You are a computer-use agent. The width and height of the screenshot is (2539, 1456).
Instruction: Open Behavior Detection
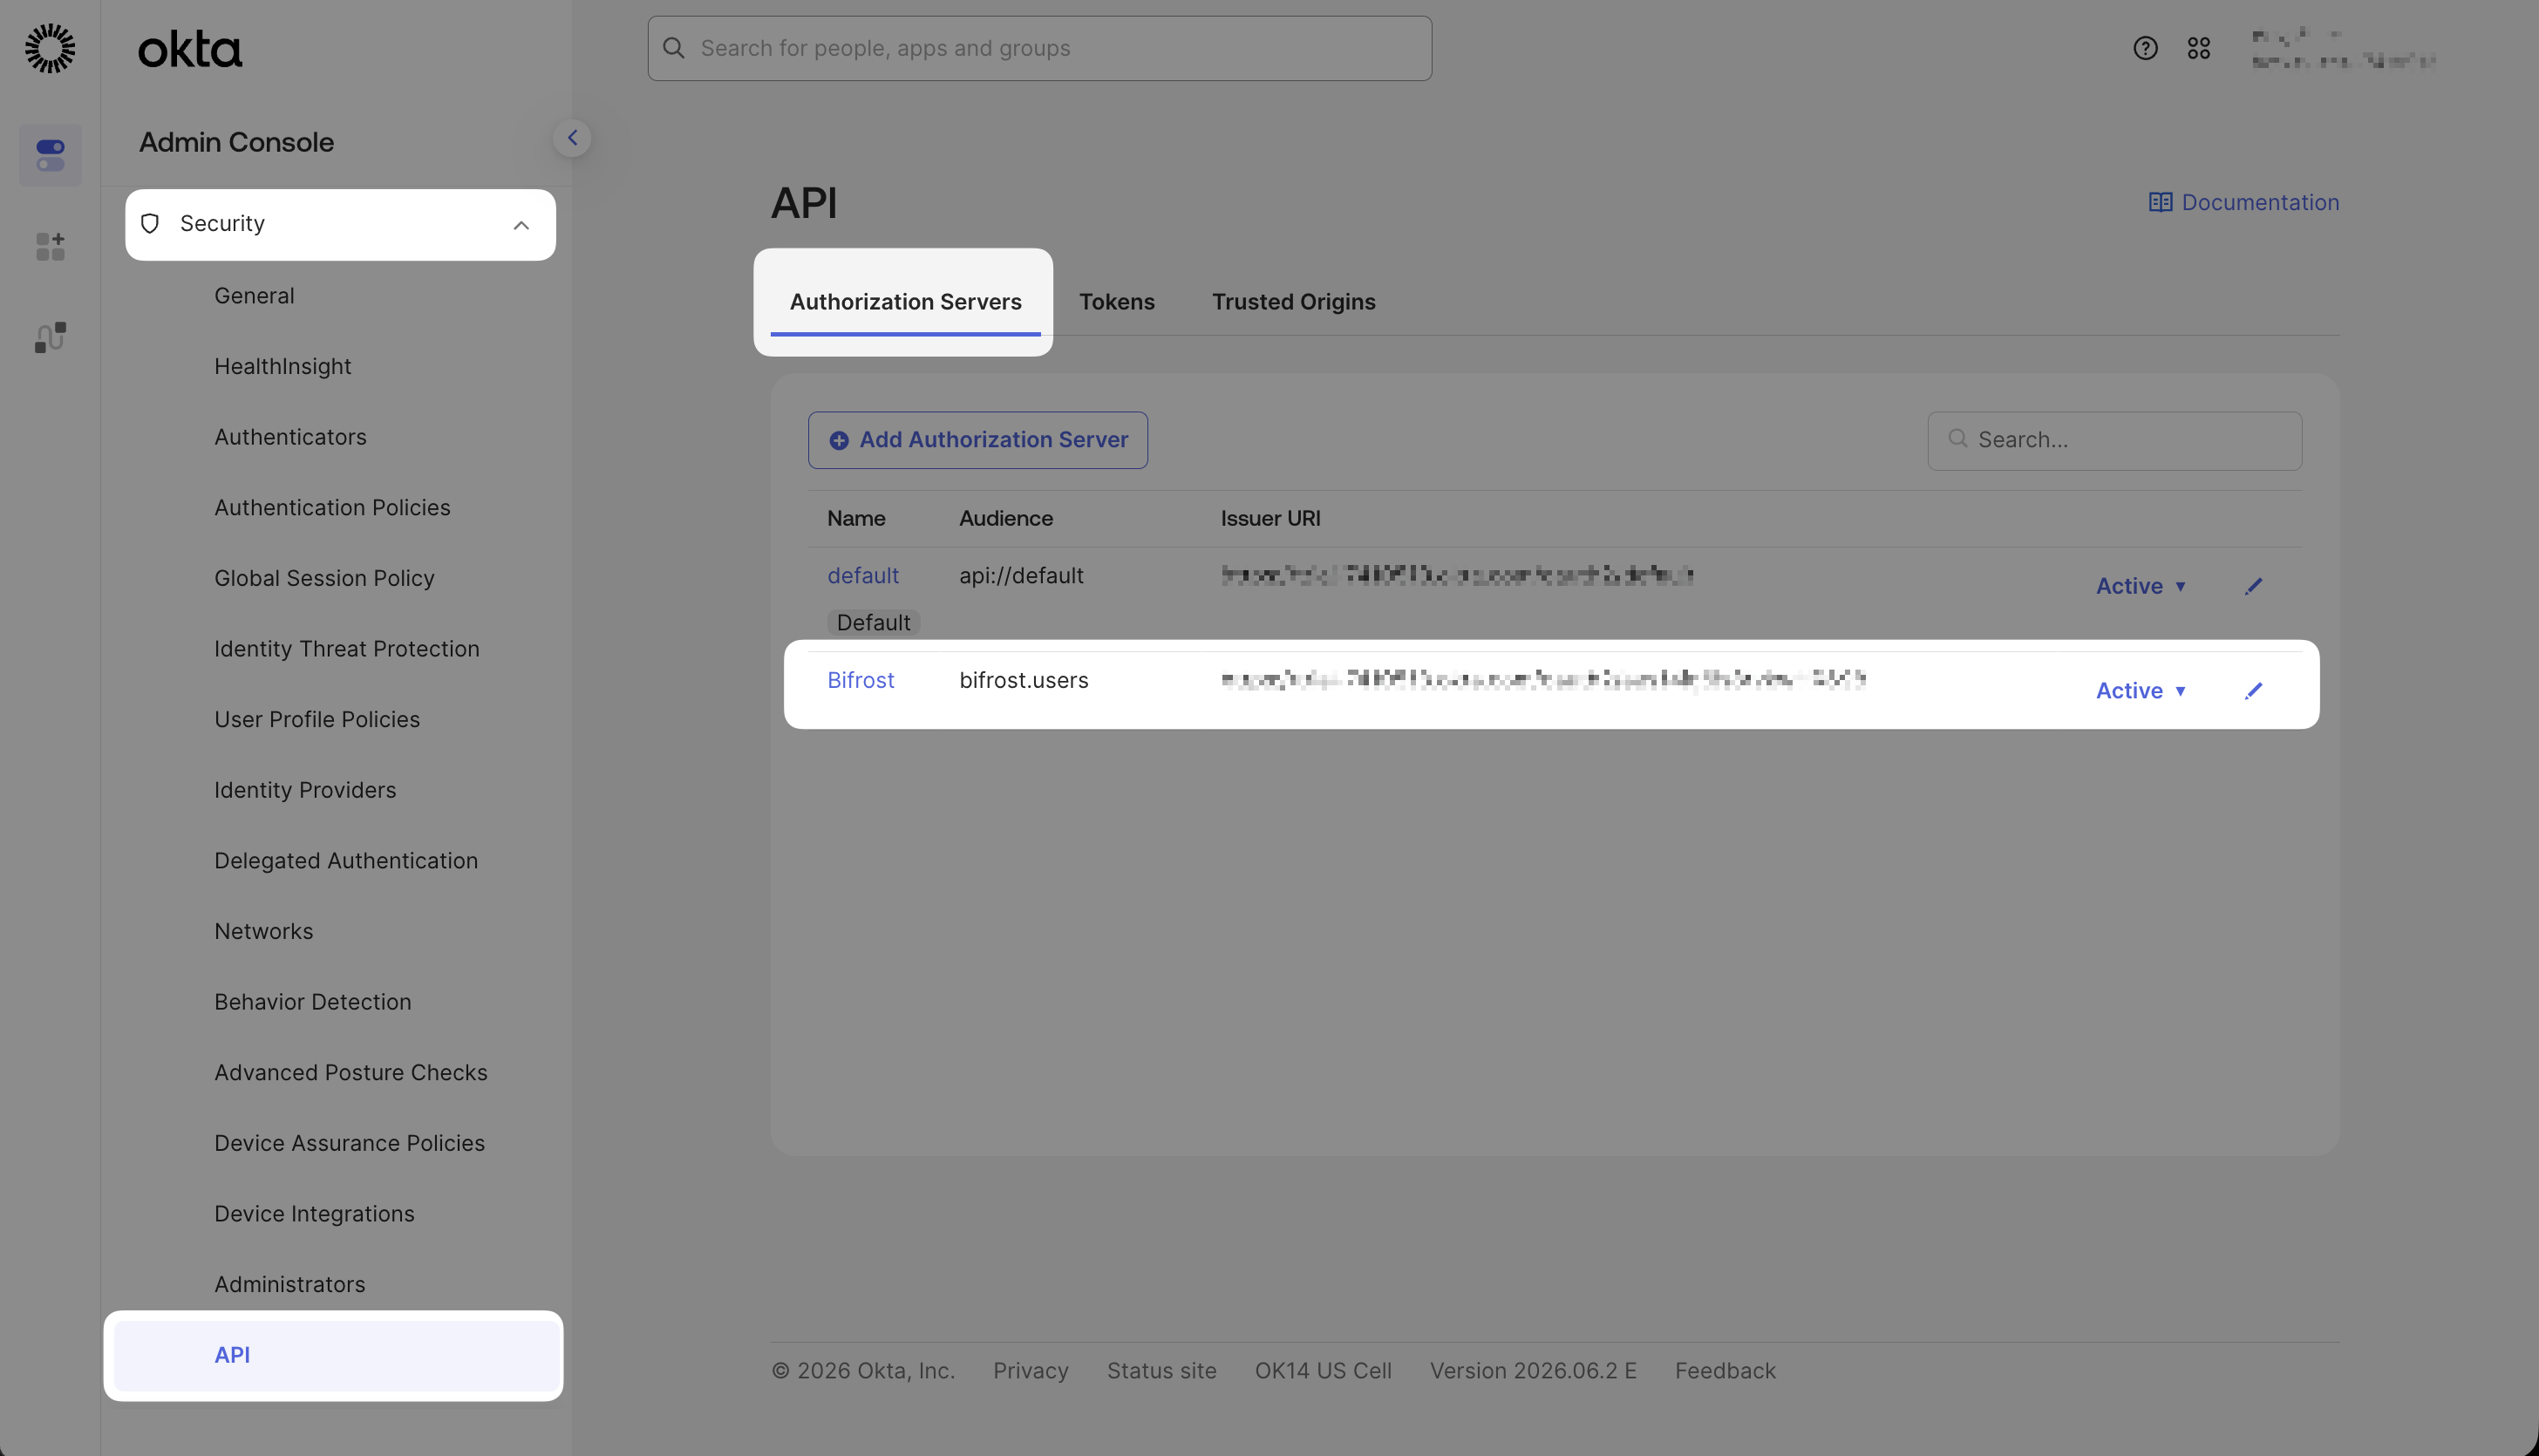pos(313,1002)
